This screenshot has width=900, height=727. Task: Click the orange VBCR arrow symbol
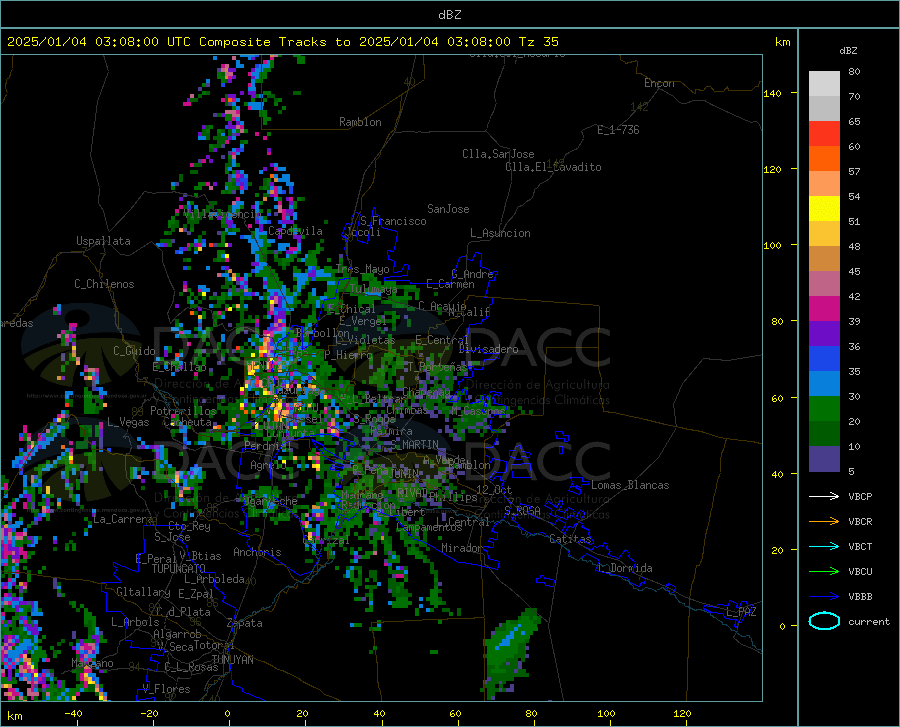(x=824, y=522)
